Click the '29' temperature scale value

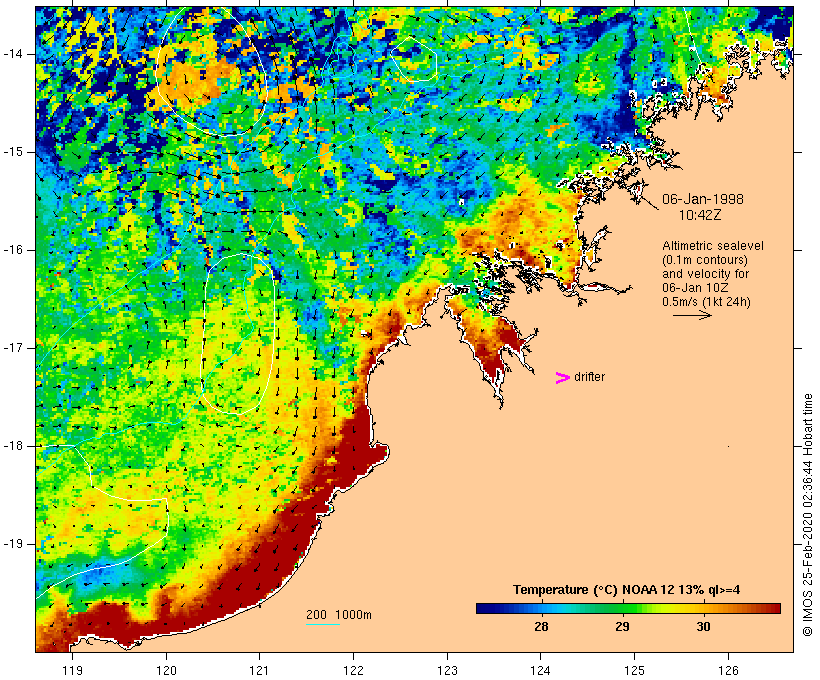coord(622,626)
